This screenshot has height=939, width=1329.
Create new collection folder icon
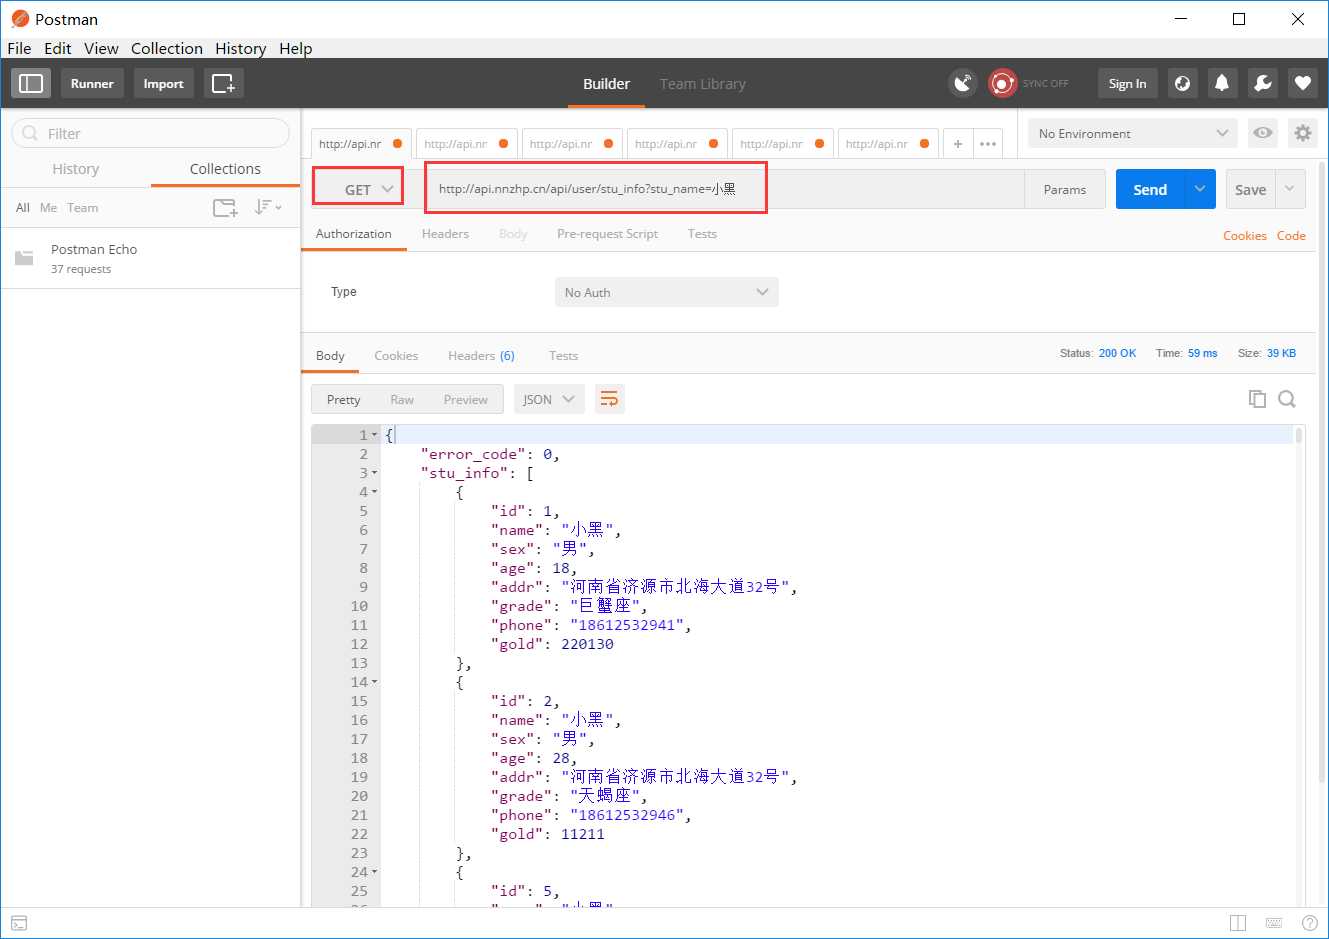tap(225, 207)
